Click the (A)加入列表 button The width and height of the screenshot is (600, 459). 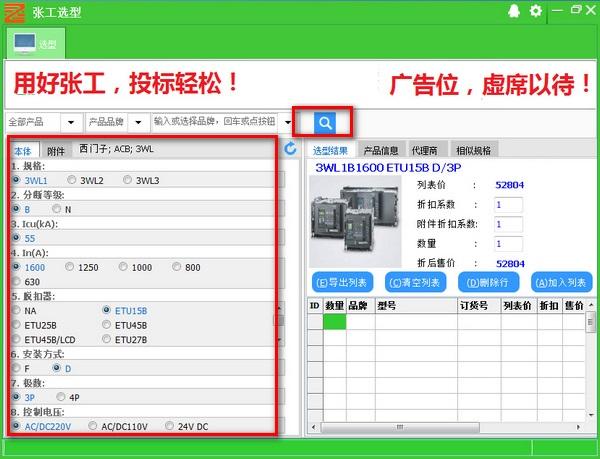point(561,282)
